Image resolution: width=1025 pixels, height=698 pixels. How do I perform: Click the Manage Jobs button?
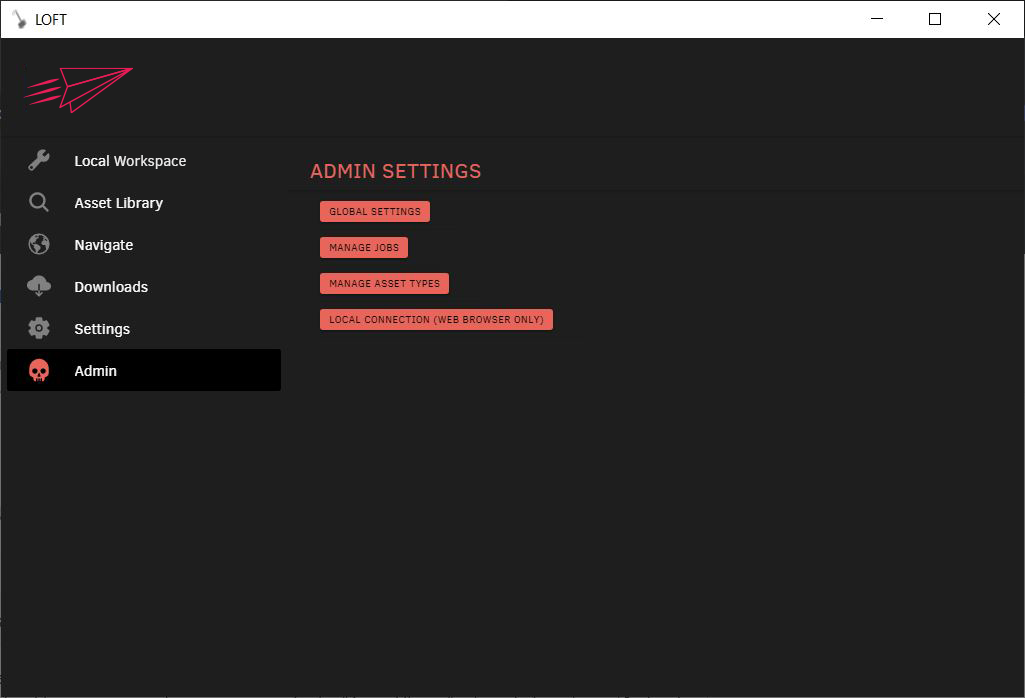[363, 247]
